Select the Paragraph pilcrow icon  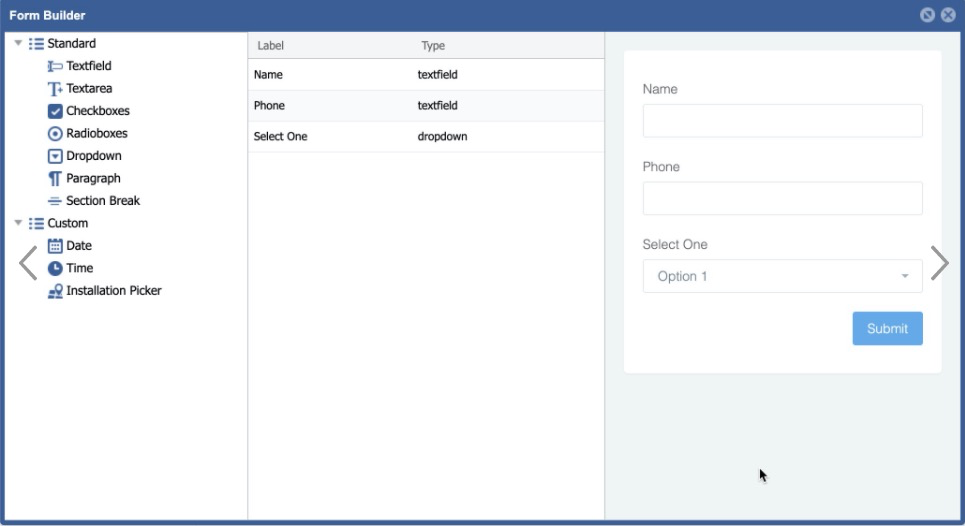pos(55,179)
